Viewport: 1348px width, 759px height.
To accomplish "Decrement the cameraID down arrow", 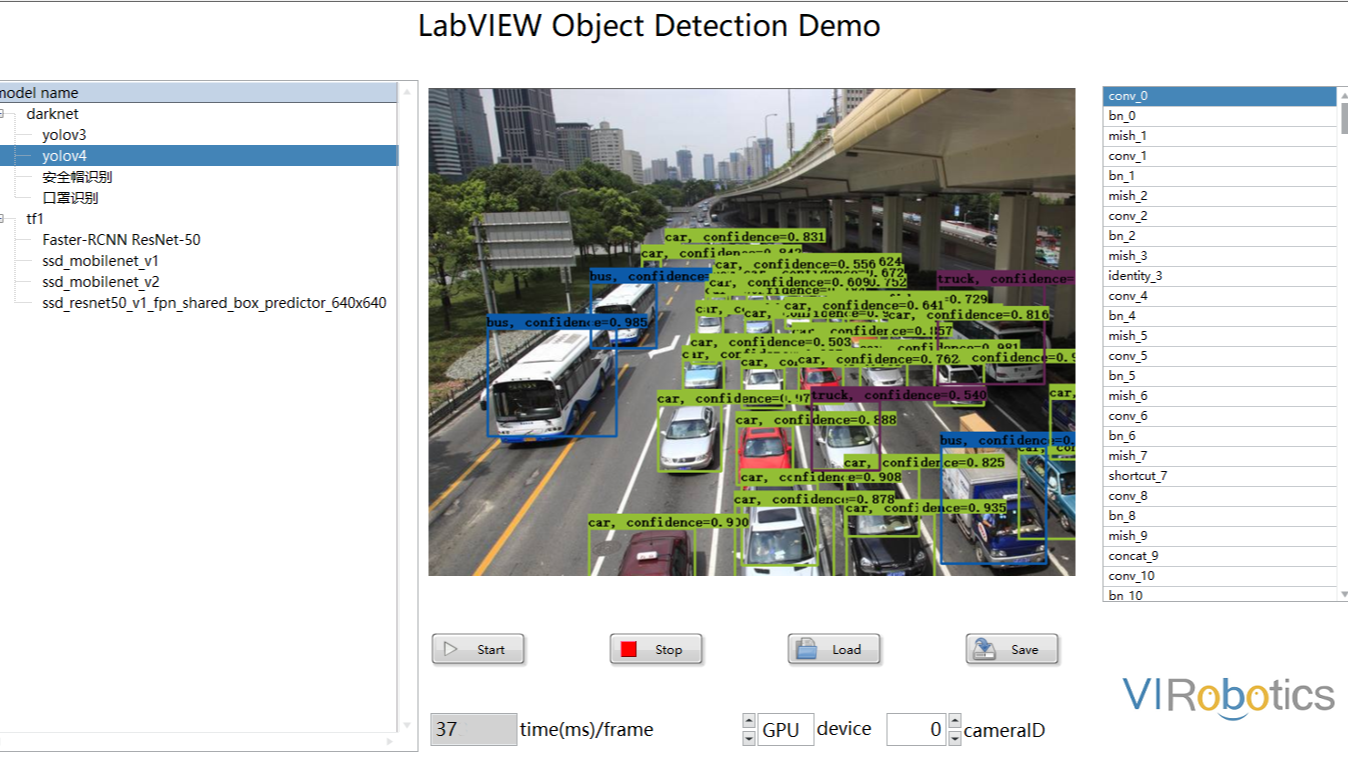I will (x=954, y=738).
